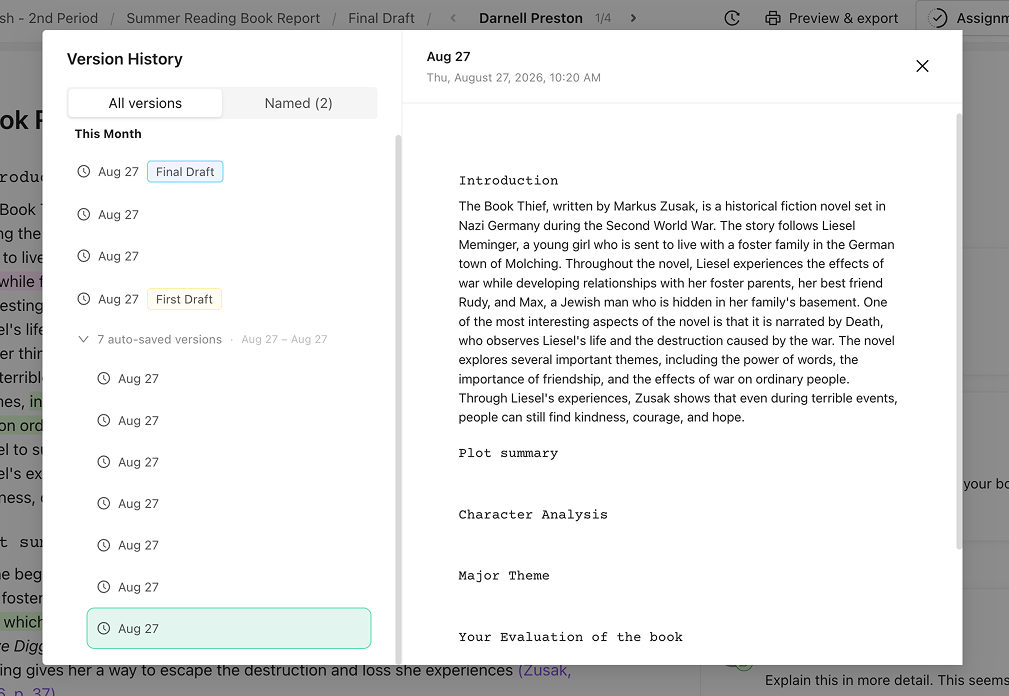The width and height of the screenshot is (1009, 696).
Task: Click the Aug 27 – Aug 27 date range text
Action: [284, 339]
